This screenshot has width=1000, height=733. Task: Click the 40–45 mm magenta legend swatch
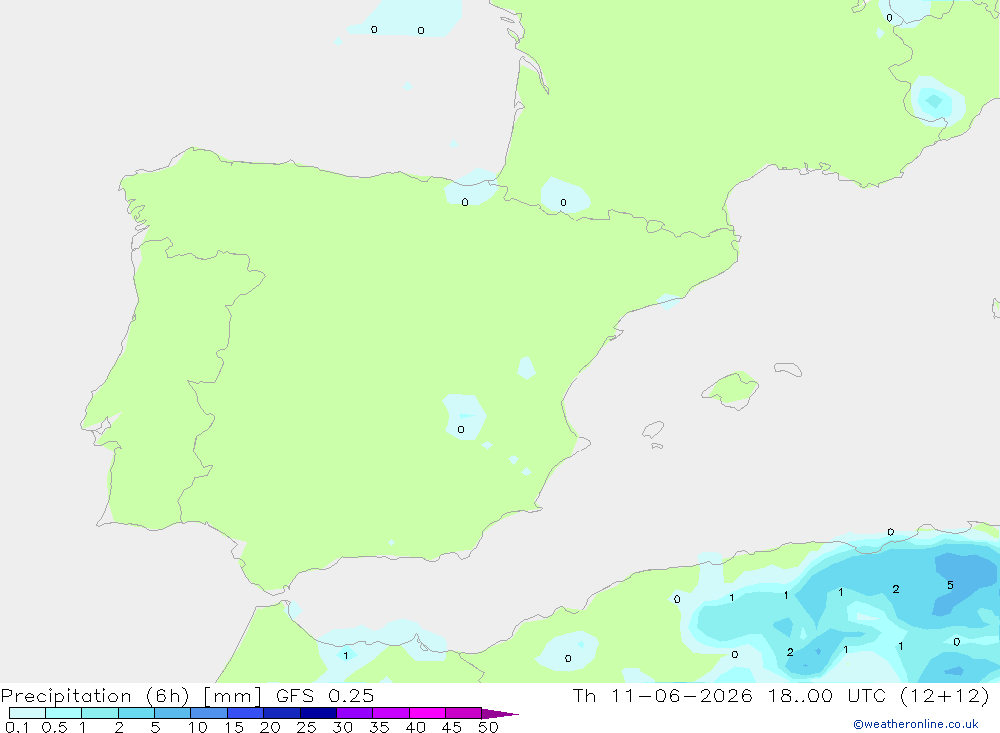click(427, 713)
